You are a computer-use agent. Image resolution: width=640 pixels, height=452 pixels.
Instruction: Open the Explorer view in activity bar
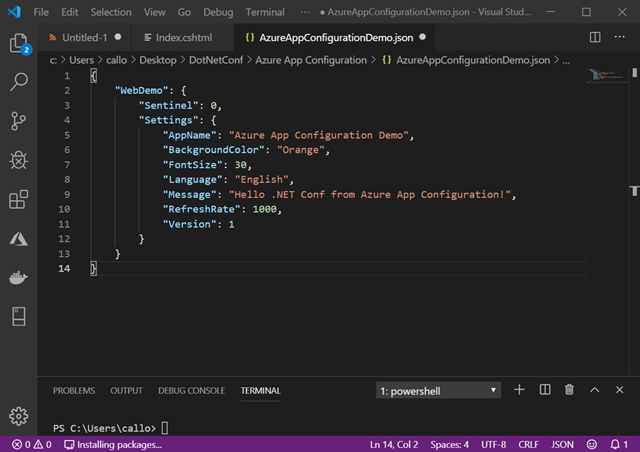[19, 43]
